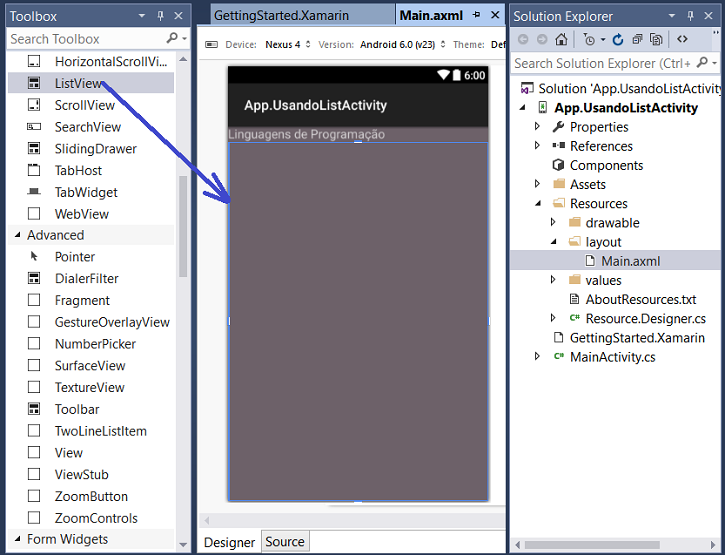
Task: Click Solution Explorer horizontal scrollbar thumb
Action: click(x=592, y=544)
